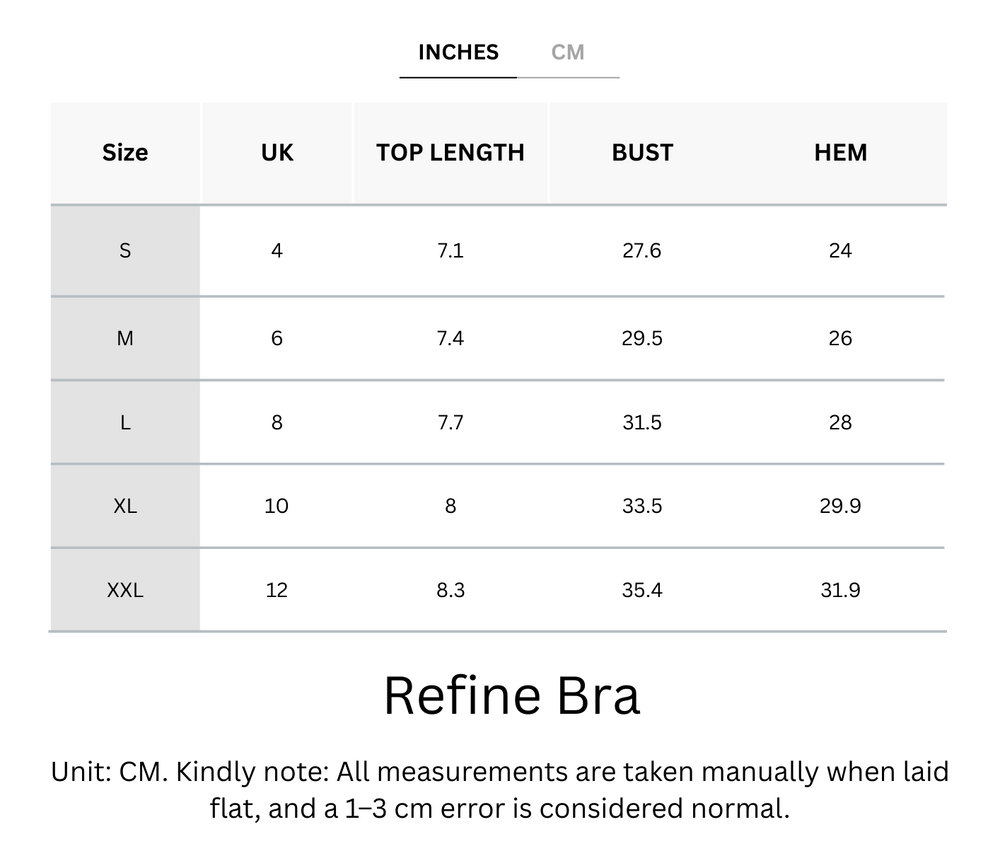Click the hem value 31.9 for size XXL
The image size is (1000, 868).
pyautogui.click(x=839, y=590)
